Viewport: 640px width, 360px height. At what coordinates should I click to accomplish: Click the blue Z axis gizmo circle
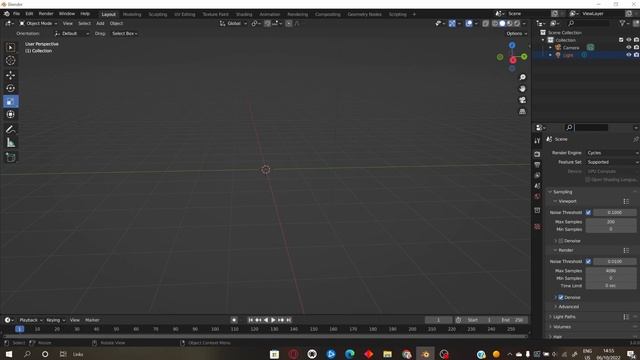click(512, 45)
